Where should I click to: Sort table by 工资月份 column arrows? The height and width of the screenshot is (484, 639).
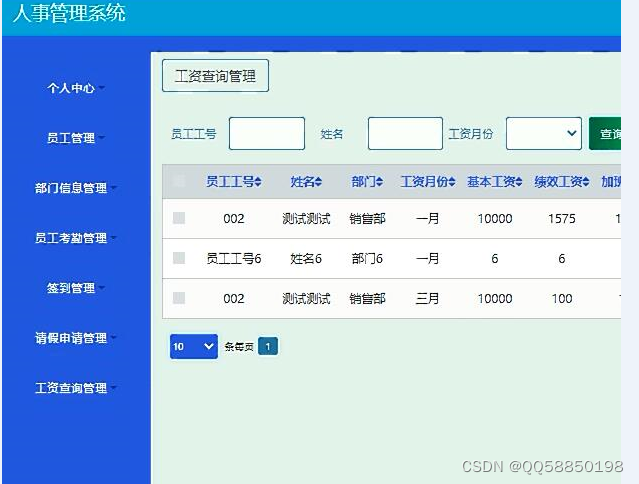452,182
